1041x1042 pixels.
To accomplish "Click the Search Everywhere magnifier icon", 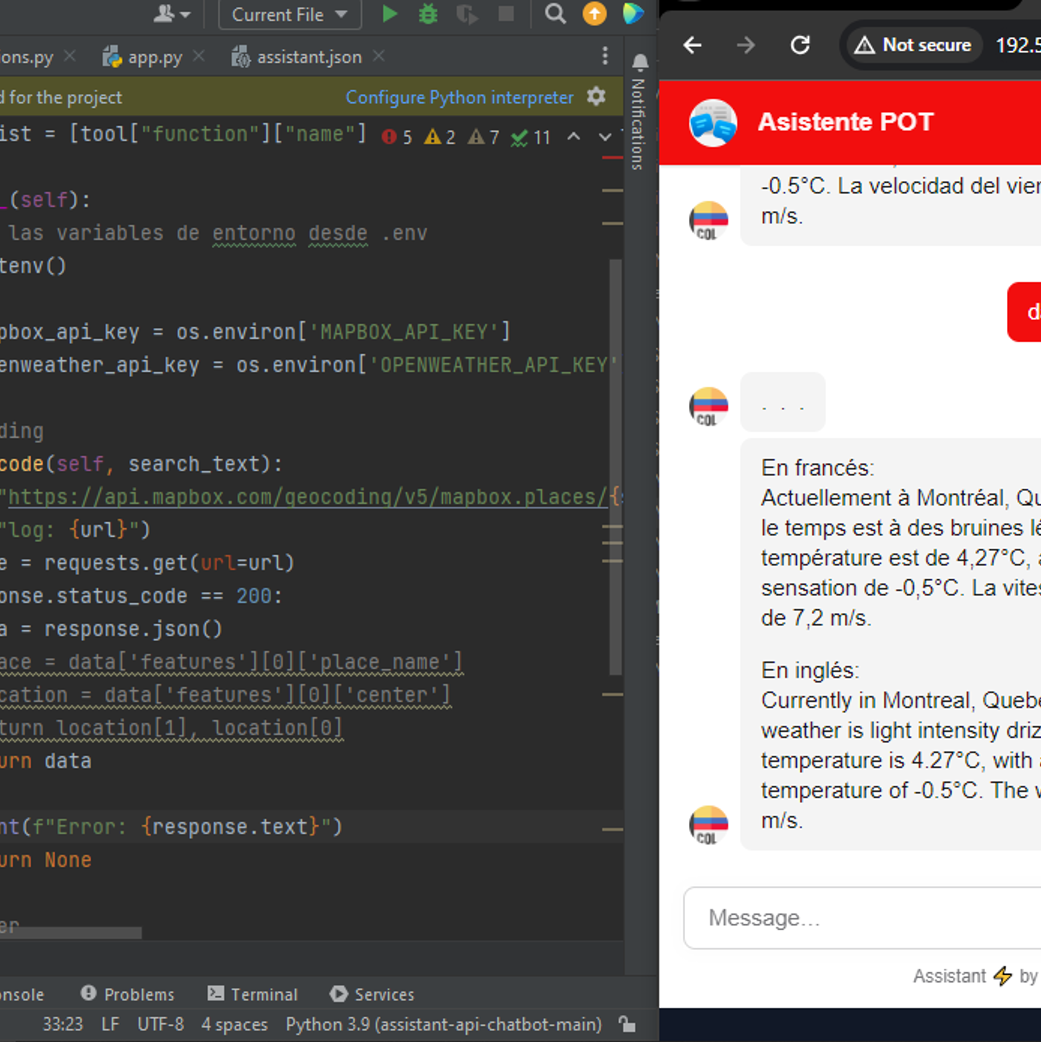I will coord(555,14).
